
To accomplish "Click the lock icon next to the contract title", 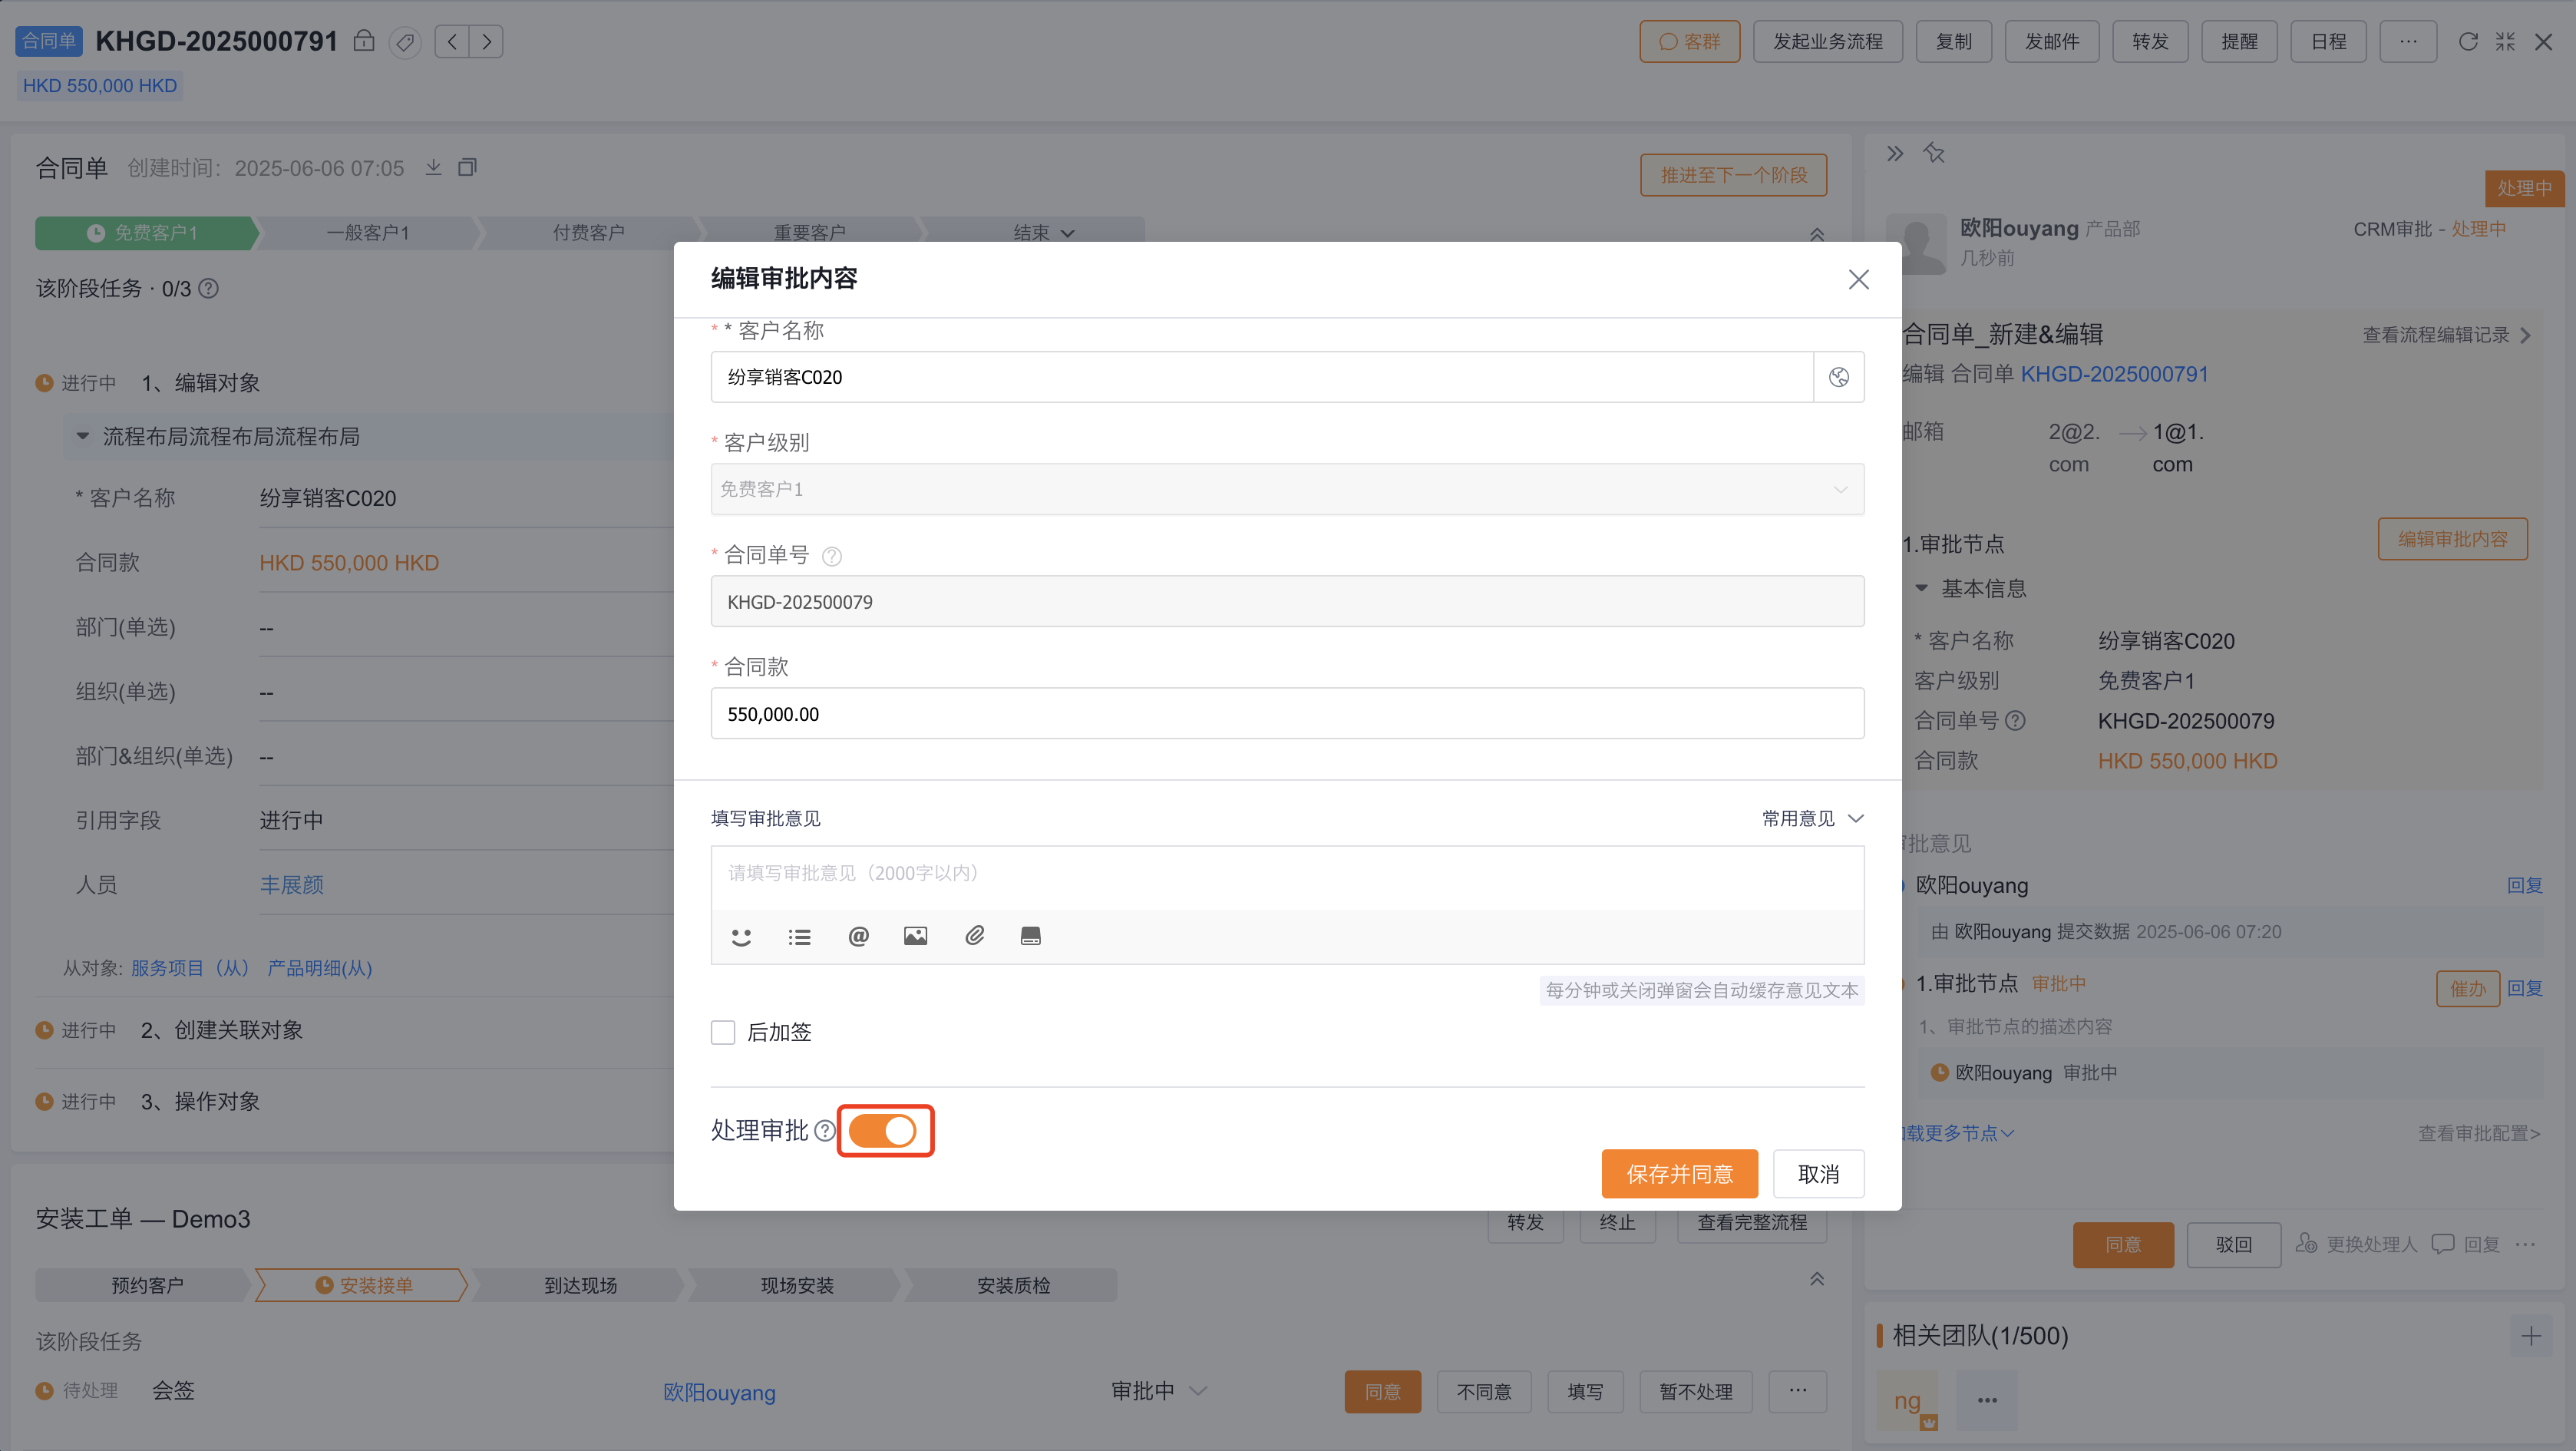I will [364, 41].
